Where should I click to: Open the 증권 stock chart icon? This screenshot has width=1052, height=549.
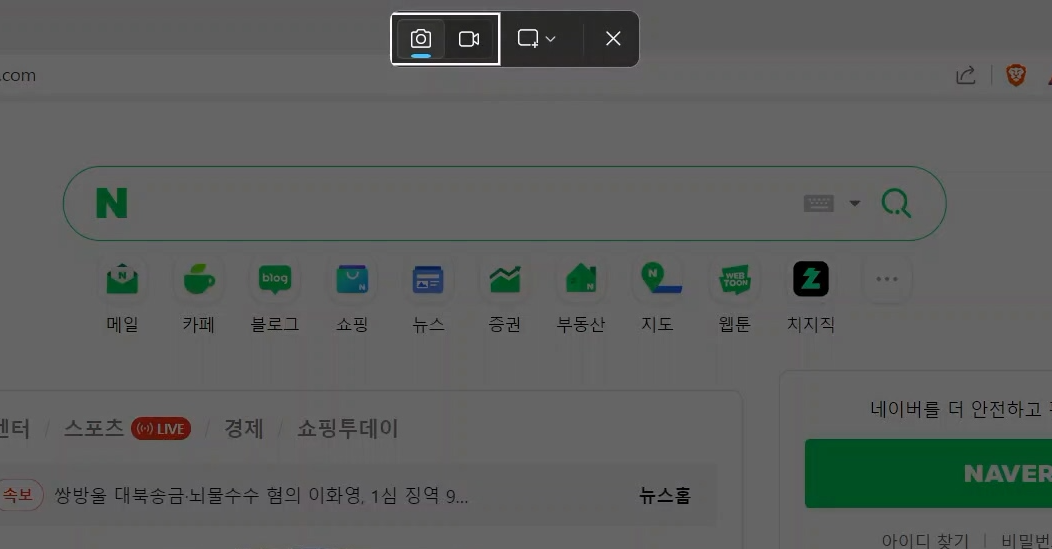pos(505,279)
